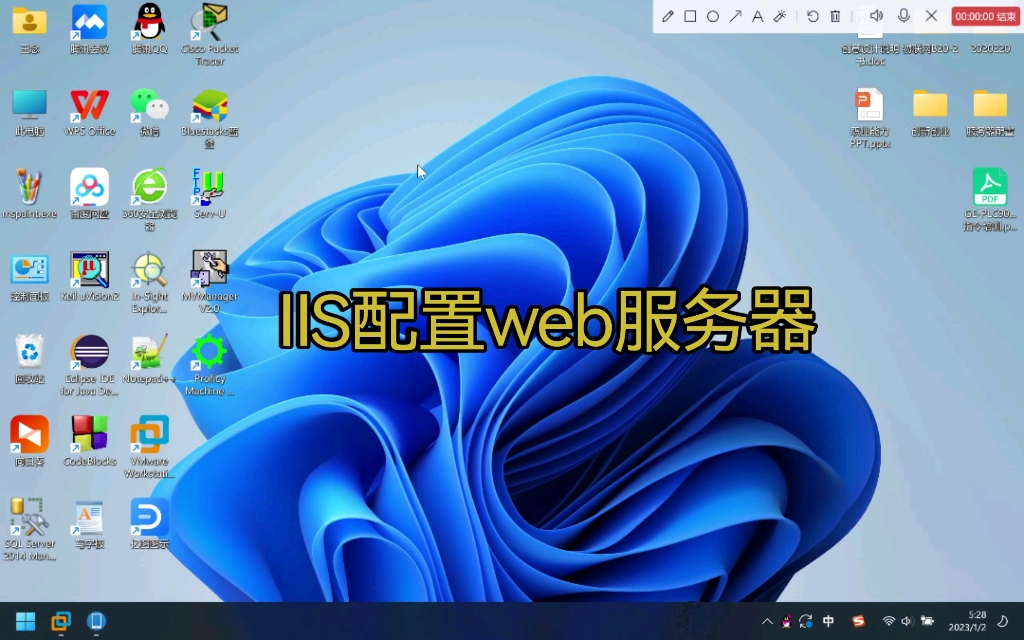Undo the last annotation in recorder toolbar

[x=812, y=16]
